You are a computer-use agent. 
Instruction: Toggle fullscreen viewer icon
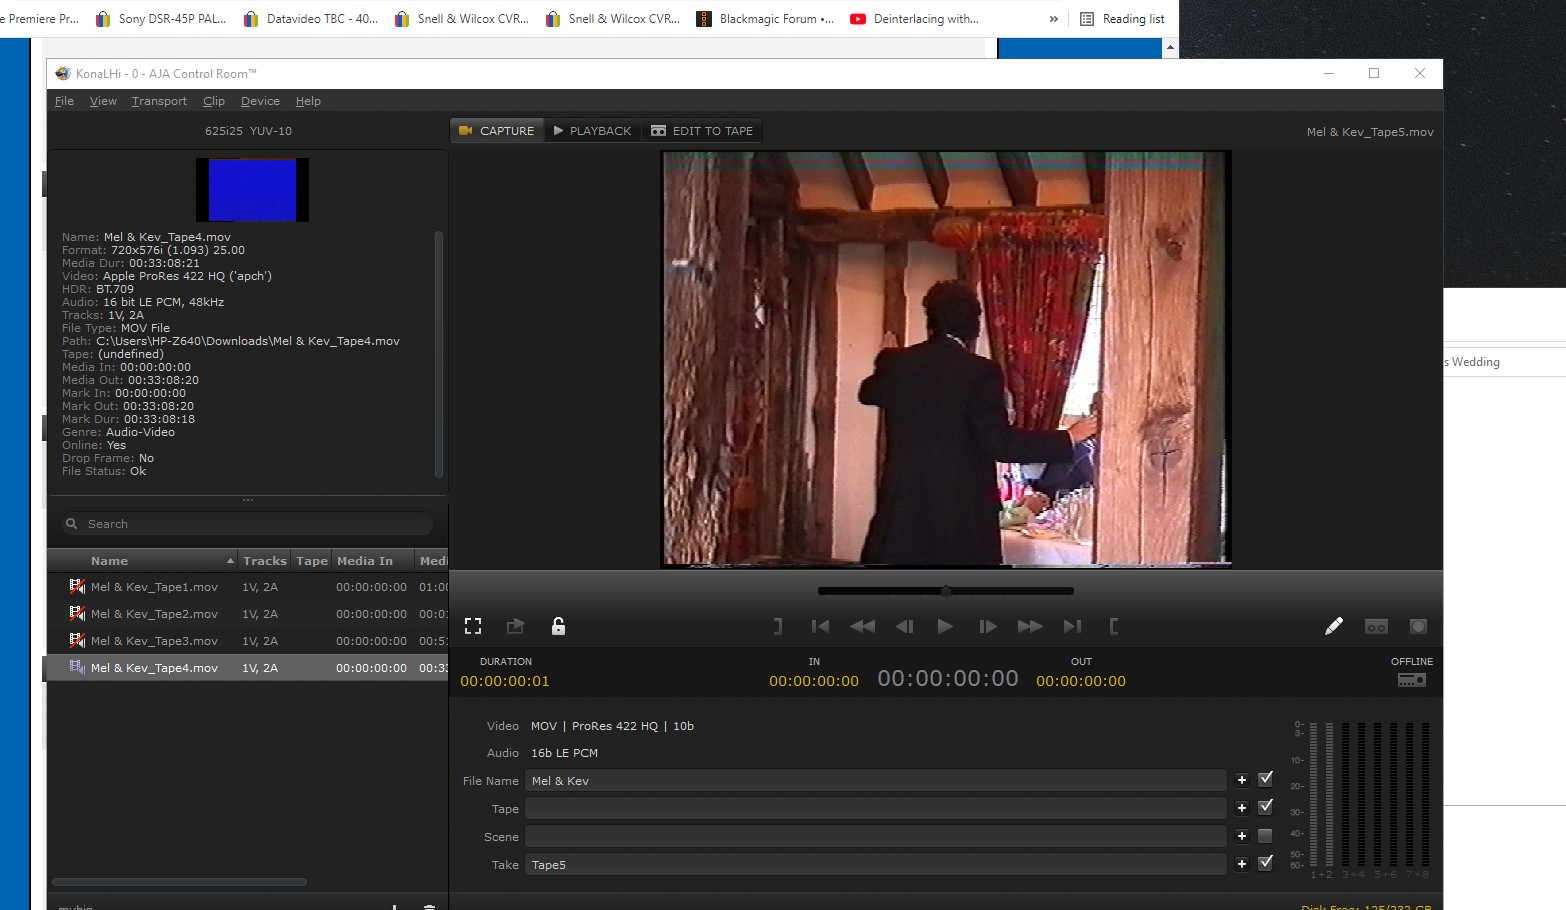pos(473,626)
